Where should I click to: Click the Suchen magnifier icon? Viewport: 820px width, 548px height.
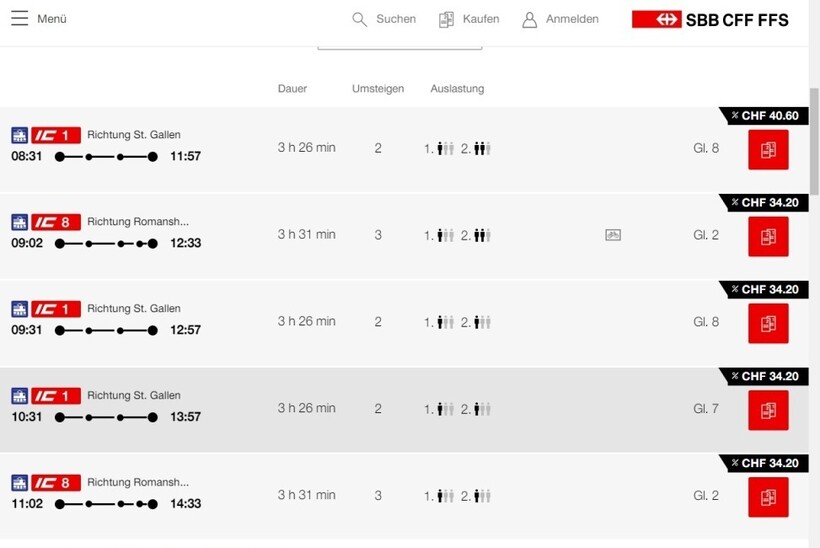click(x=360, y=19)
